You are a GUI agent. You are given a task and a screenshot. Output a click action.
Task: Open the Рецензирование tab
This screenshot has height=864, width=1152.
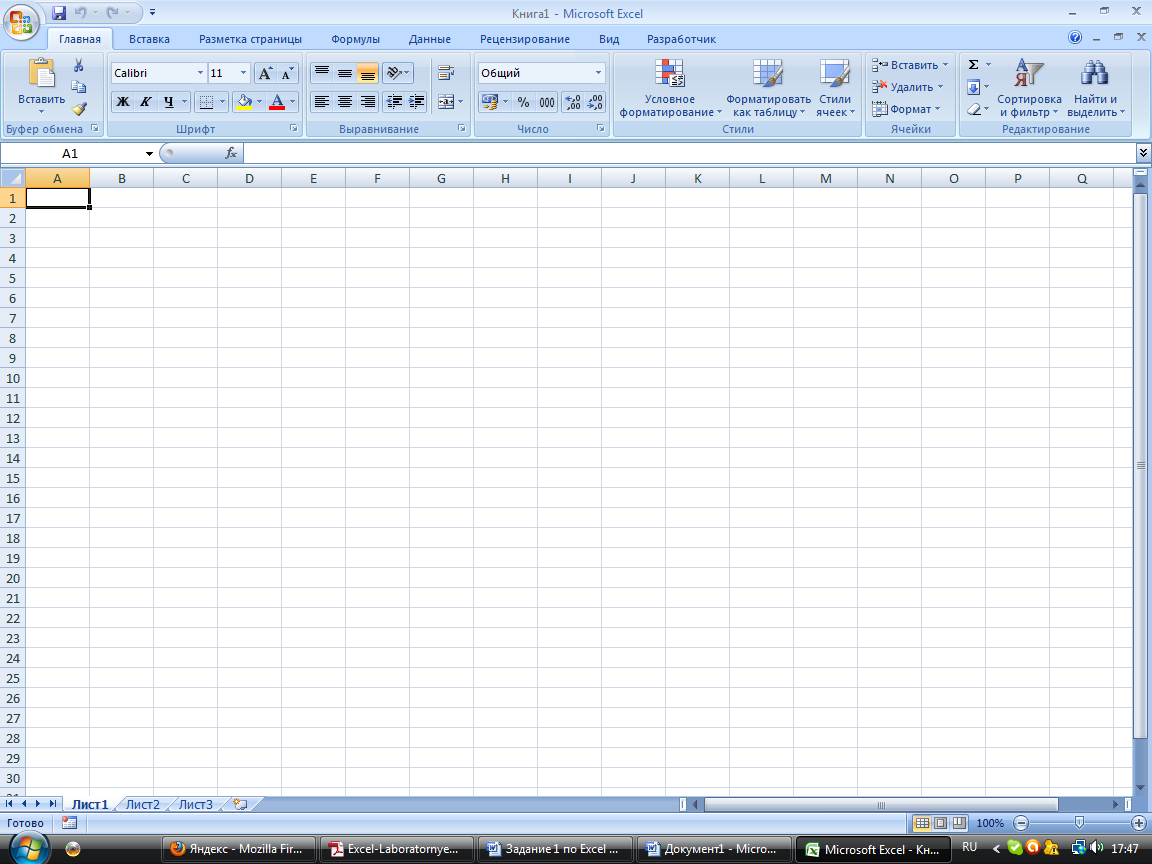(525, 39)
